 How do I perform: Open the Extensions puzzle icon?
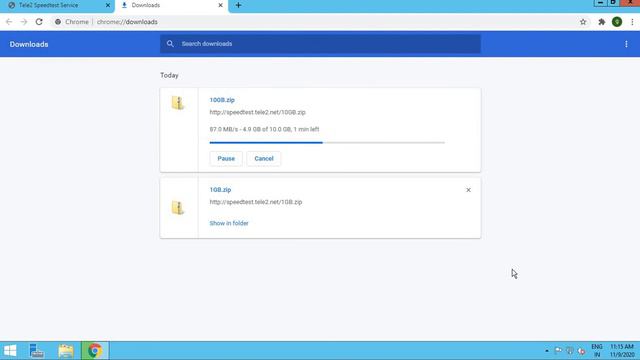[x=601, y=22]
